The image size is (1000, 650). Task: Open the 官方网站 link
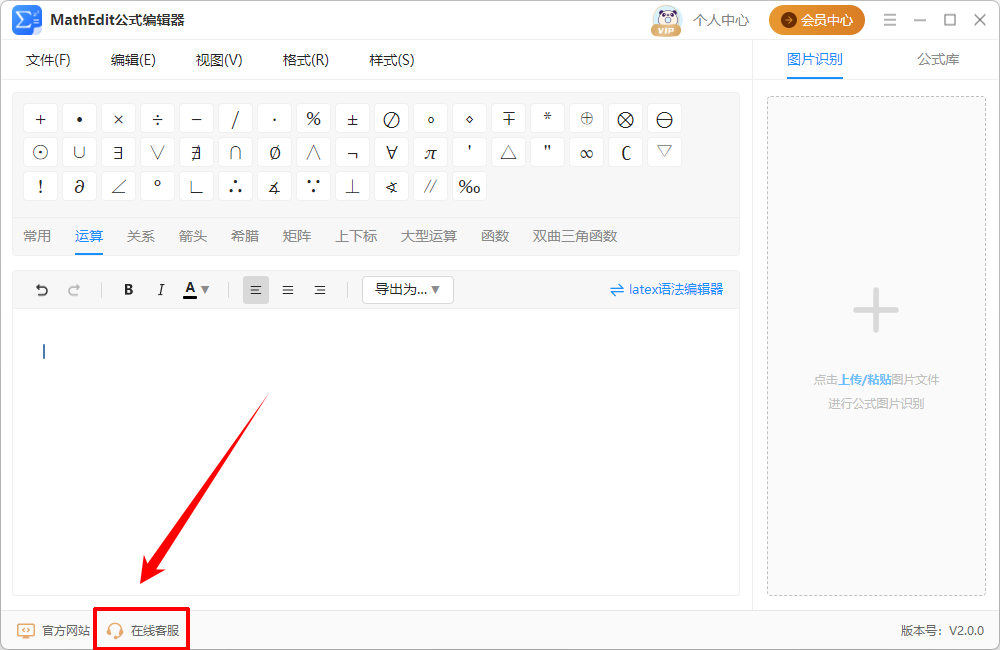[x=53, y=630]
